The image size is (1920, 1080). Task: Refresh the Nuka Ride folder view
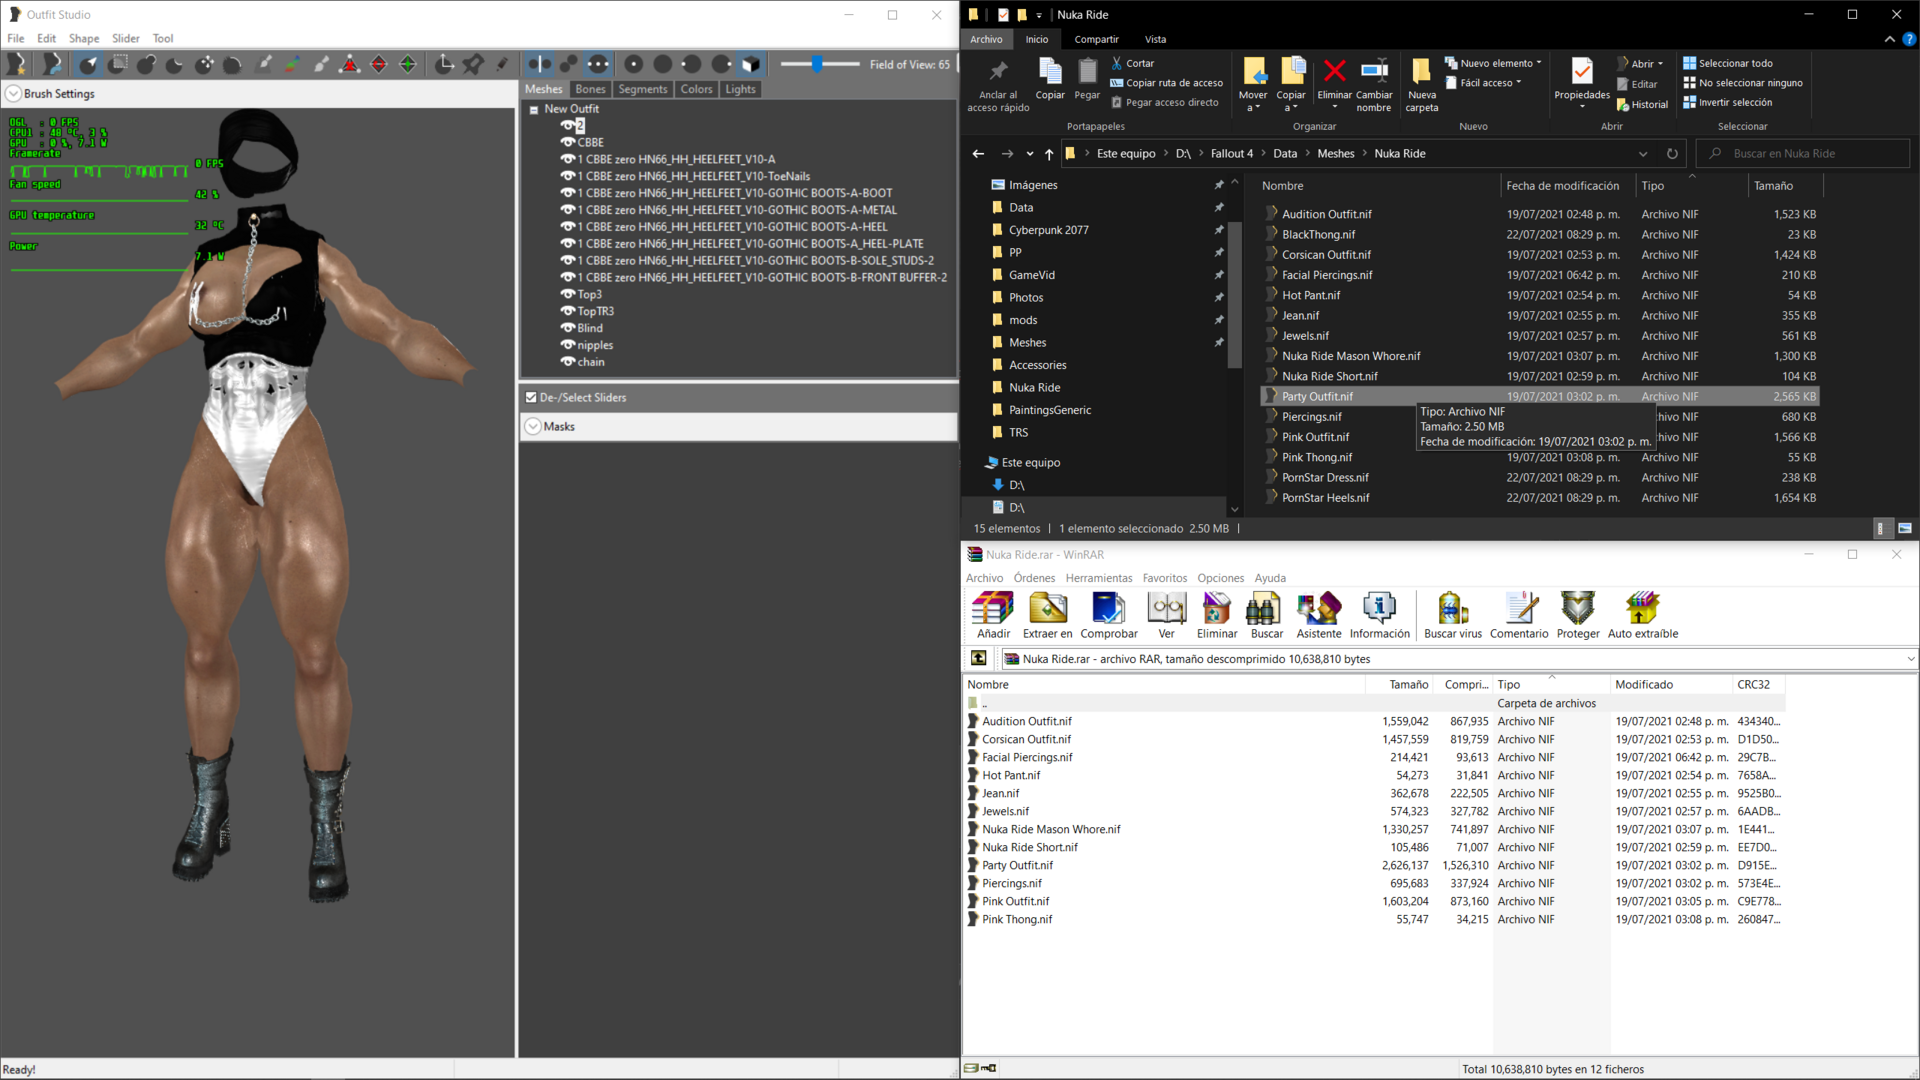pos(1672,154)
